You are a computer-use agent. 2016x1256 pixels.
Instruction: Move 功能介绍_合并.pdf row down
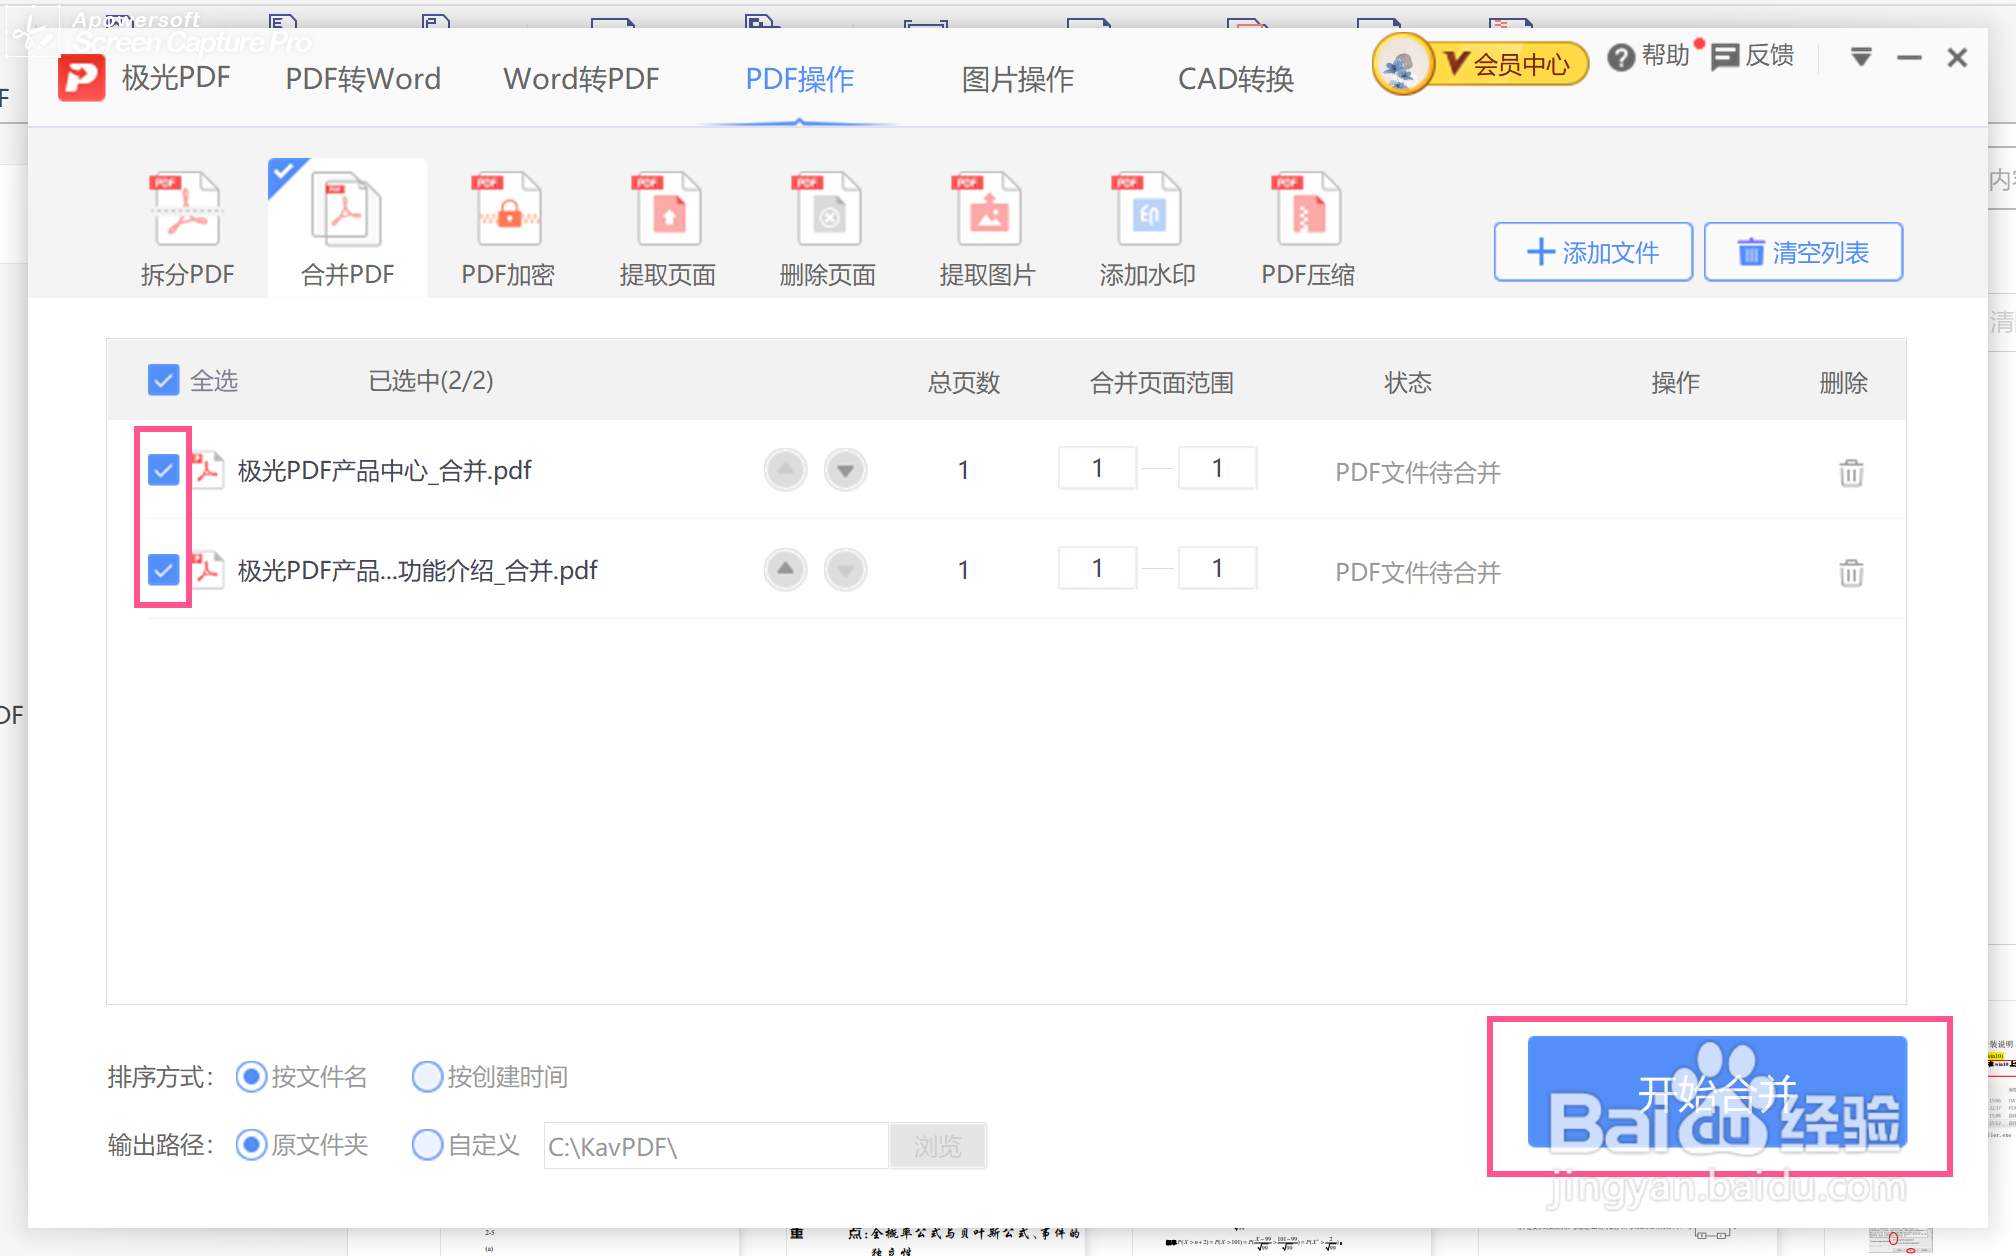(846, 570)
